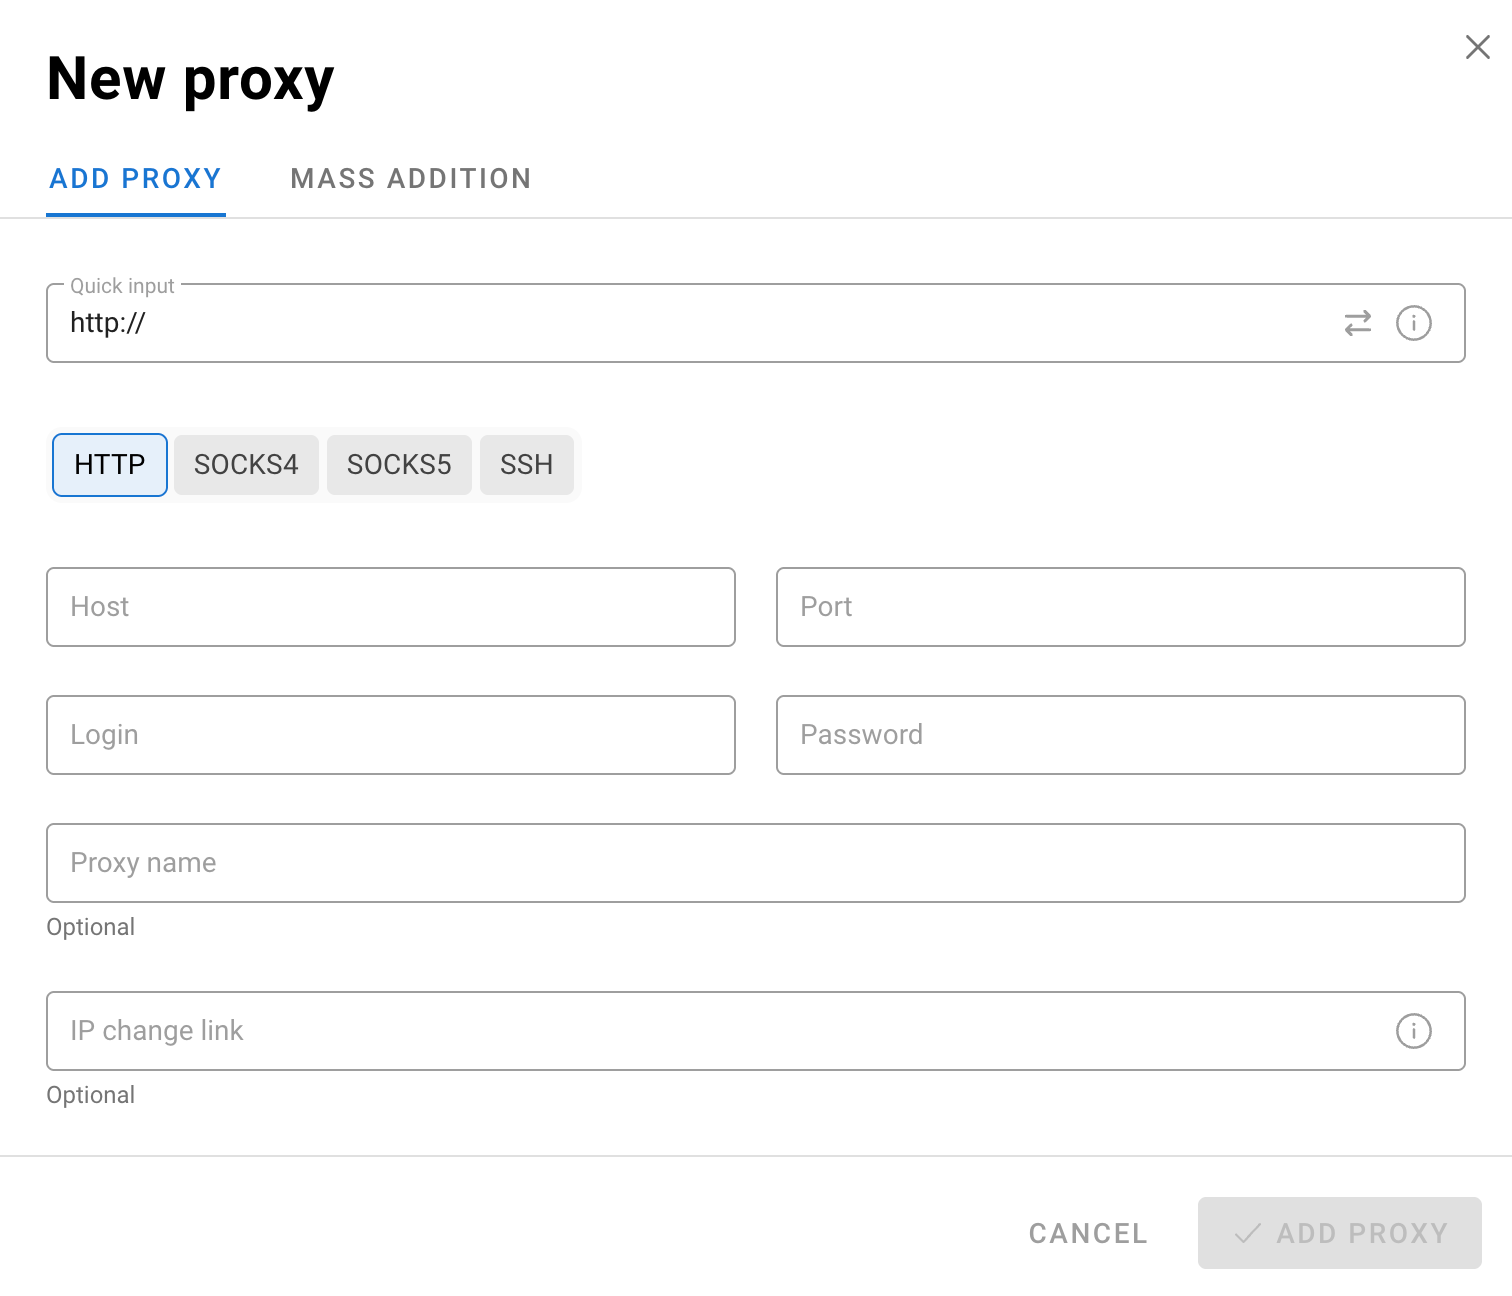Select the Port input field
The height and width of the screenshot is (1296, 1512).
coord(1120,607)
